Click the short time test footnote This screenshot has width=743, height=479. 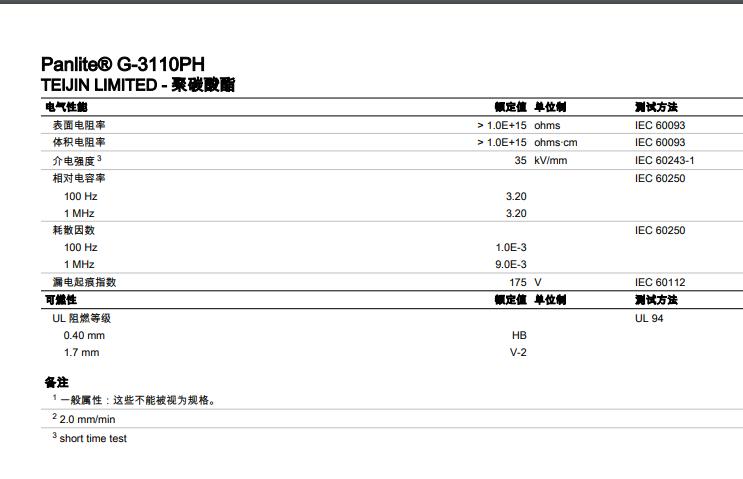coord(92,438)
